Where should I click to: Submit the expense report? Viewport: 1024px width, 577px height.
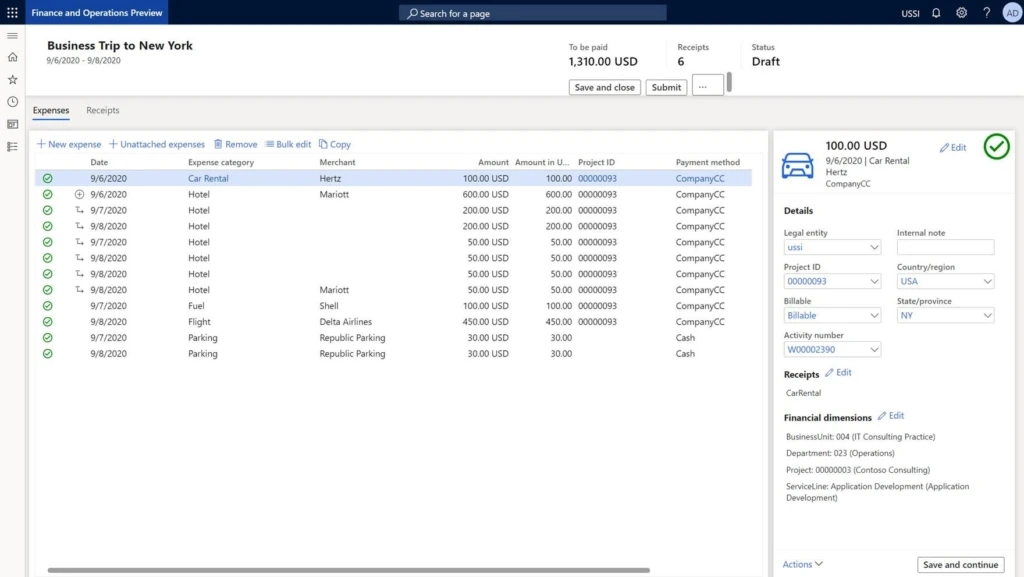coord(666,87)
